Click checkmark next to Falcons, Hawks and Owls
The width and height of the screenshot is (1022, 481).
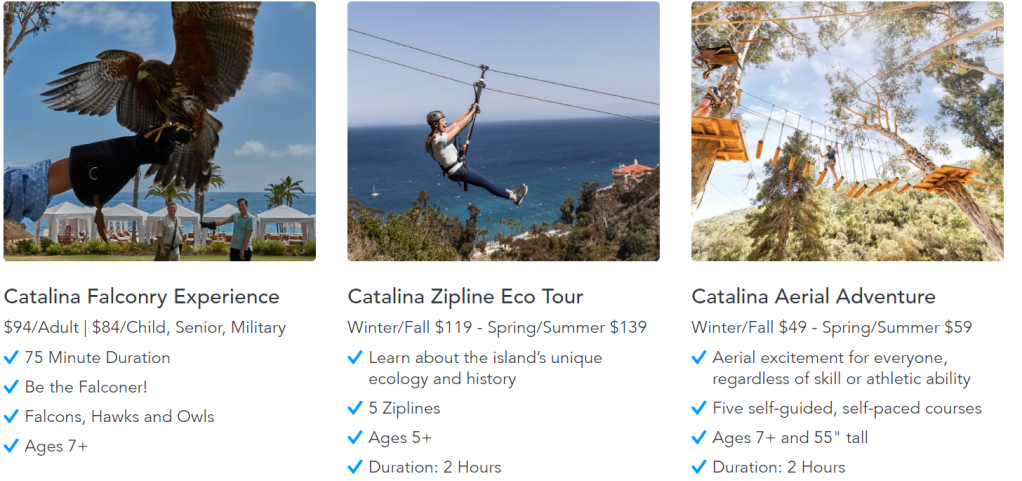pyautogui.click(x=11, y=416)
